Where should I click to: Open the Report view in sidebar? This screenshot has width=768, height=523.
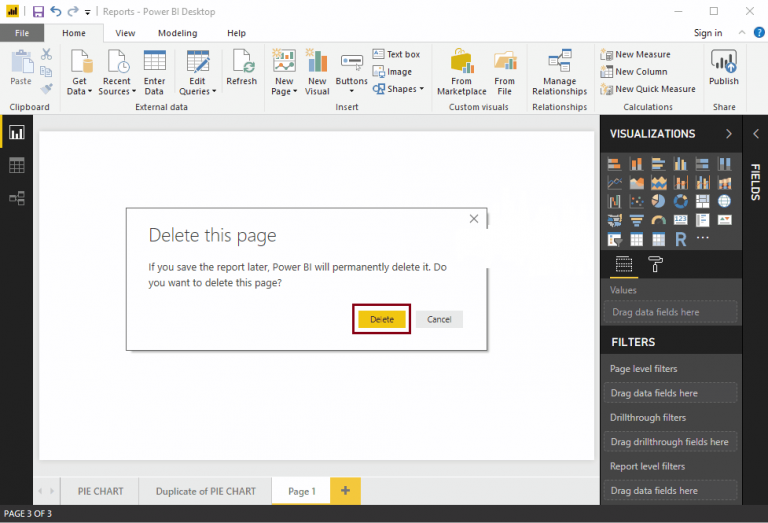coord(16,133)
